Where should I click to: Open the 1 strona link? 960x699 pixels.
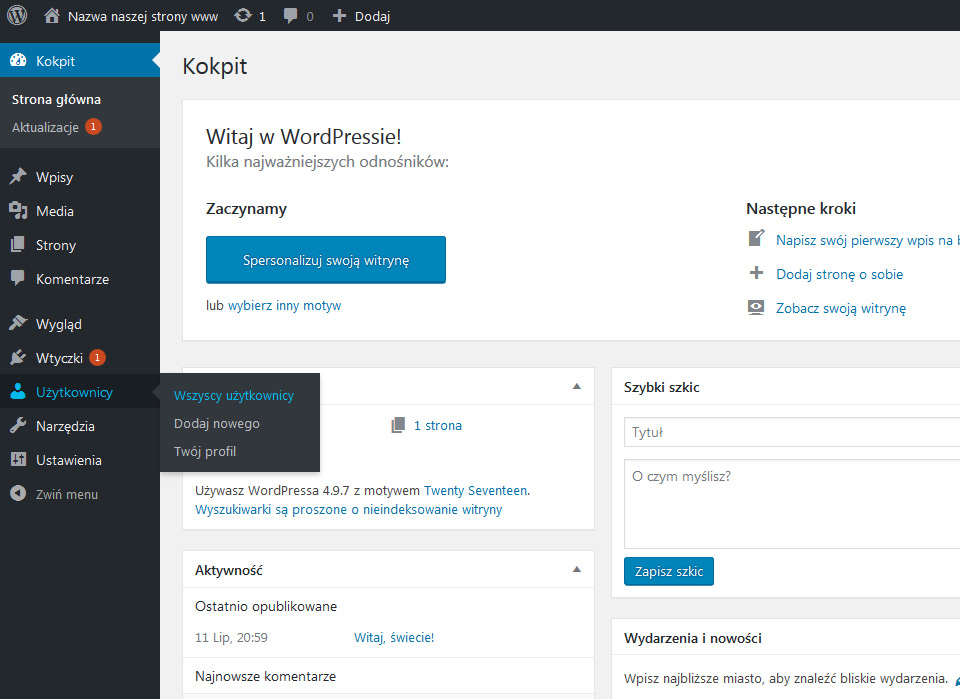(438, 425)
